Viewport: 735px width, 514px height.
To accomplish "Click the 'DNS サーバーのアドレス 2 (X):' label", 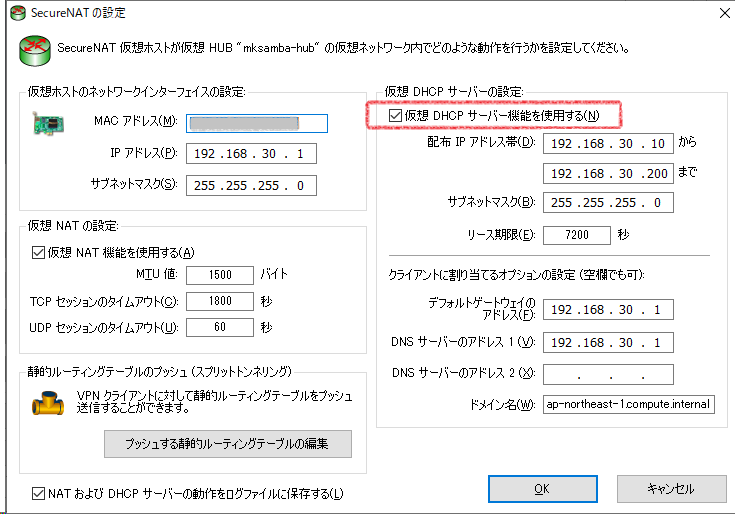I will [x=464, y=373].
